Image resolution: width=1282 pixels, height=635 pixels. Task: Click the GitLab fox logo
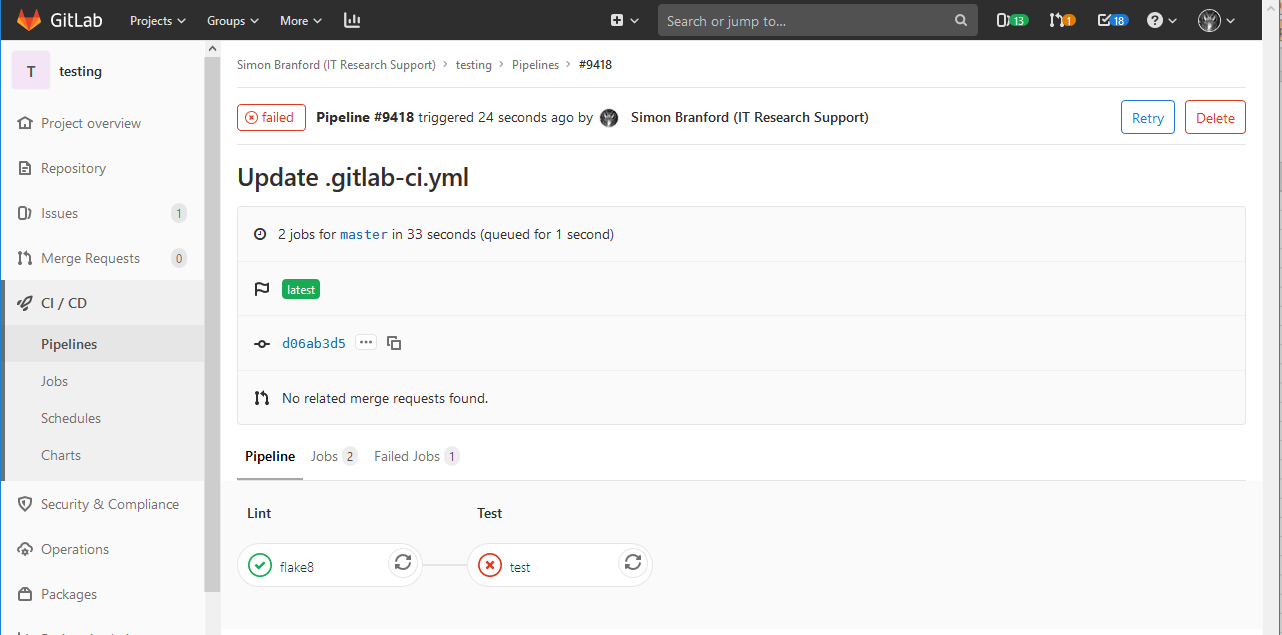click(x=30, y=20)
